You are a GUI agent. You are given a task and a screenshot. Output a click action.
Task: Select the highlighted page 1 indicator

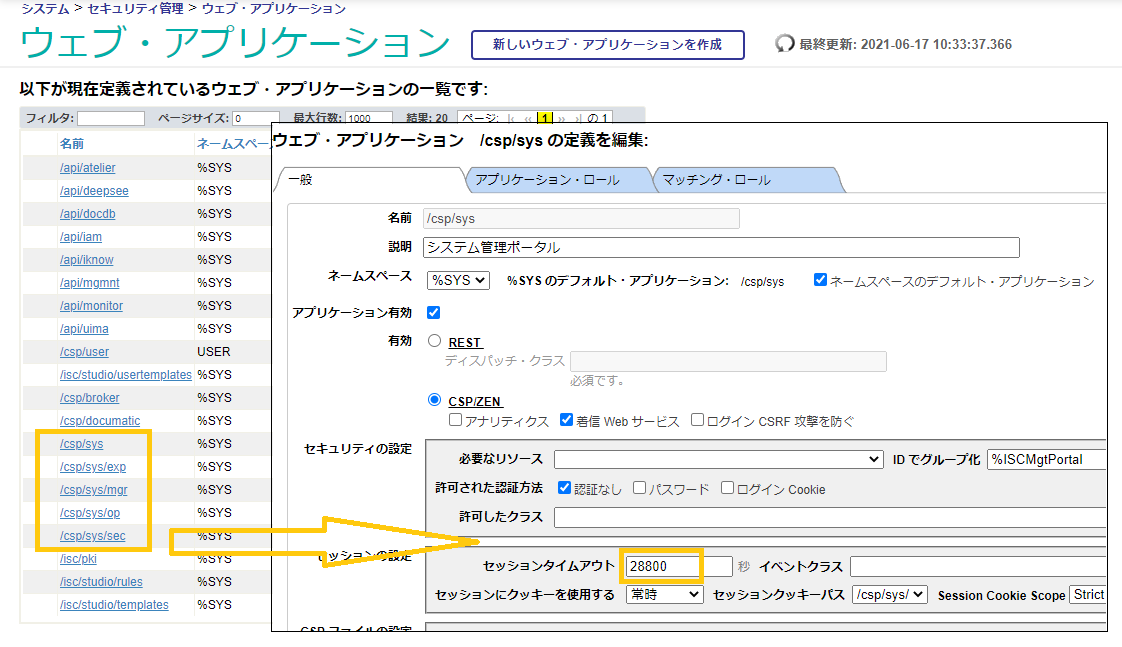545,118
